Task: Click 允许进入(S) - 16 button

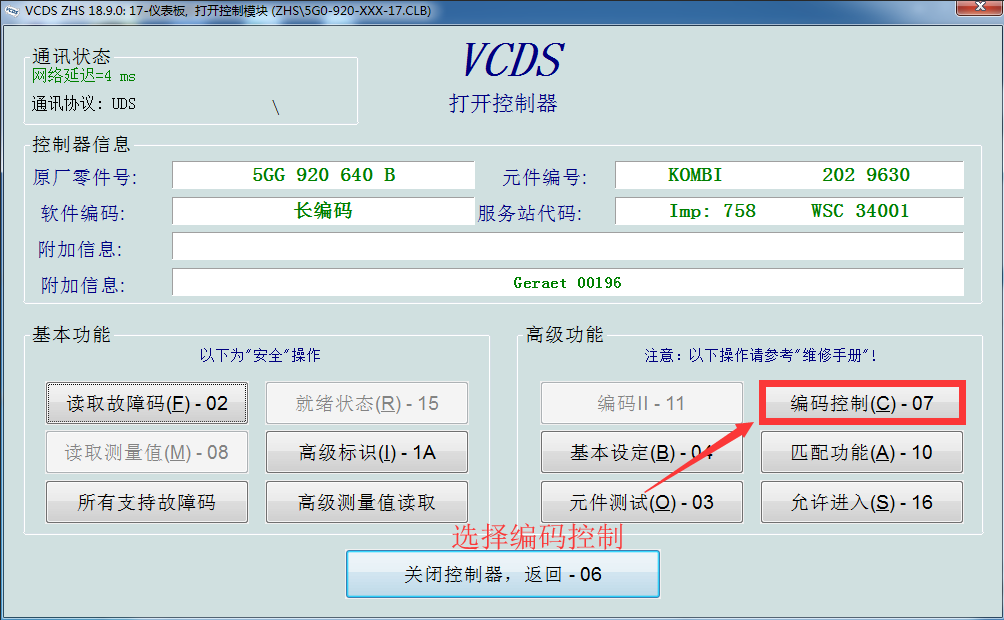Action: tap(862, 502)
